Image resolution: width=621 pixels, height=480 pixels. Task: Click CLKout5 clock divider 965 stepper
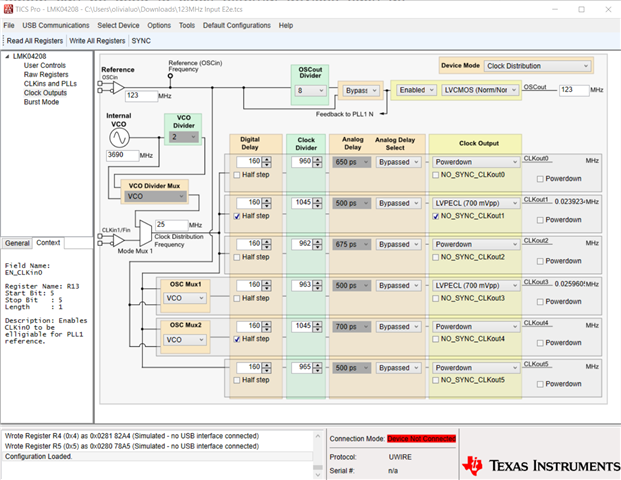pyautogui.click(x=317, y=368)
